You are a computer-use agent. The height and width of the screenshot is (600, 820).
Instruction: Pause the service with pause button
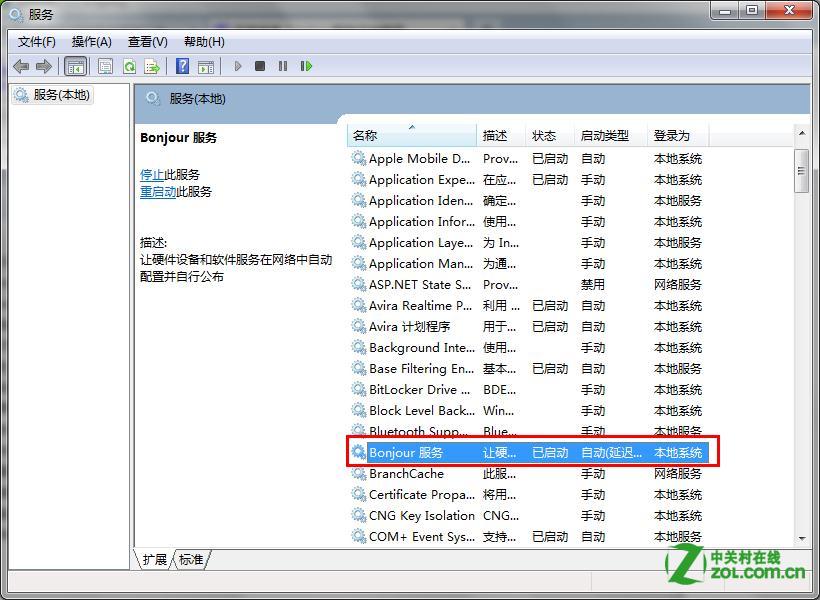tap(283, 66)
